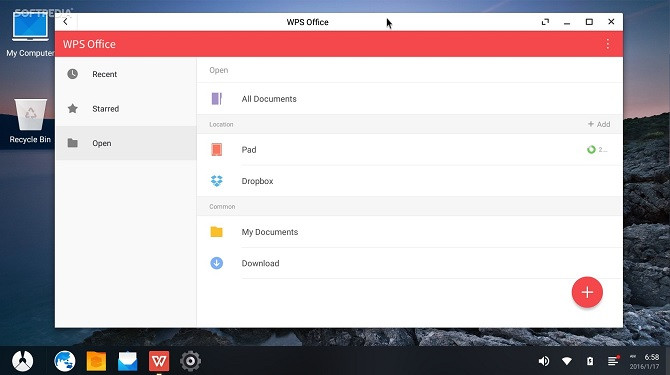Open the three-dot overflow menu

click(x=607, y=44)
